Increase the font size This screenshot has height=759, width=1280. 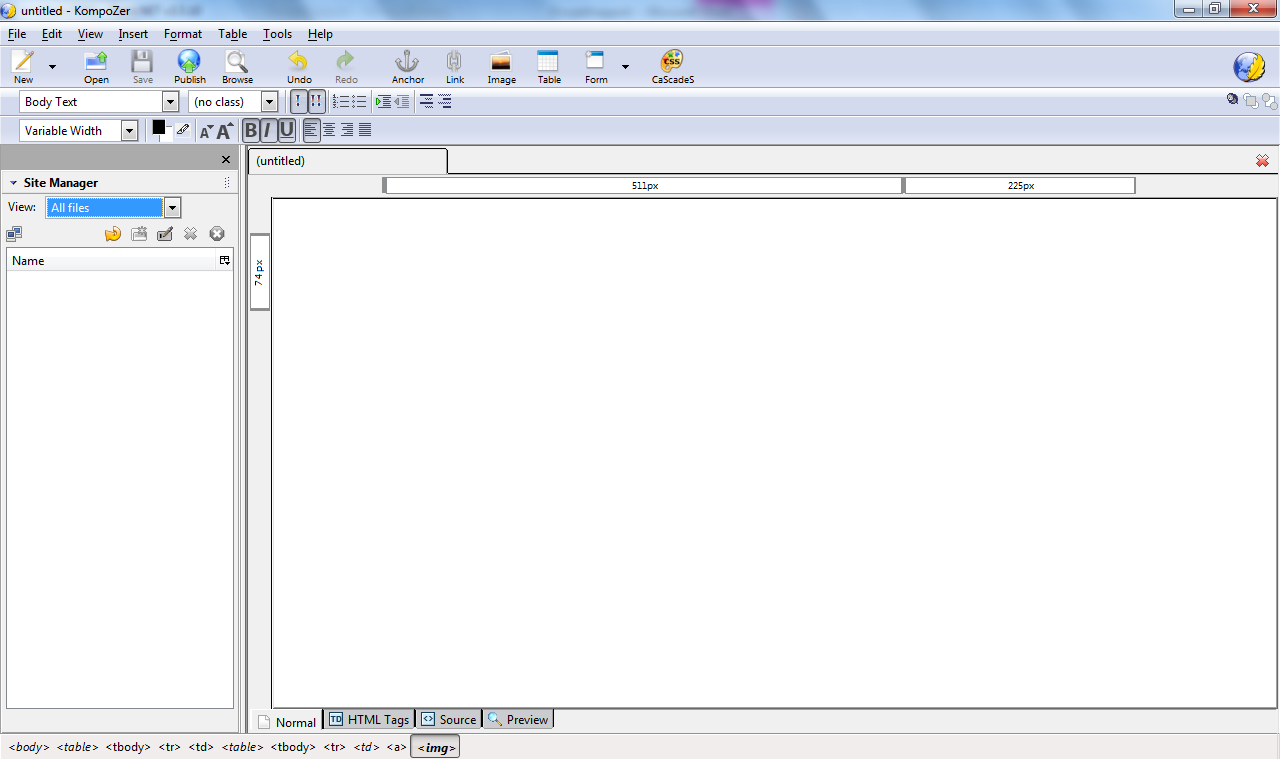[225, 131]
